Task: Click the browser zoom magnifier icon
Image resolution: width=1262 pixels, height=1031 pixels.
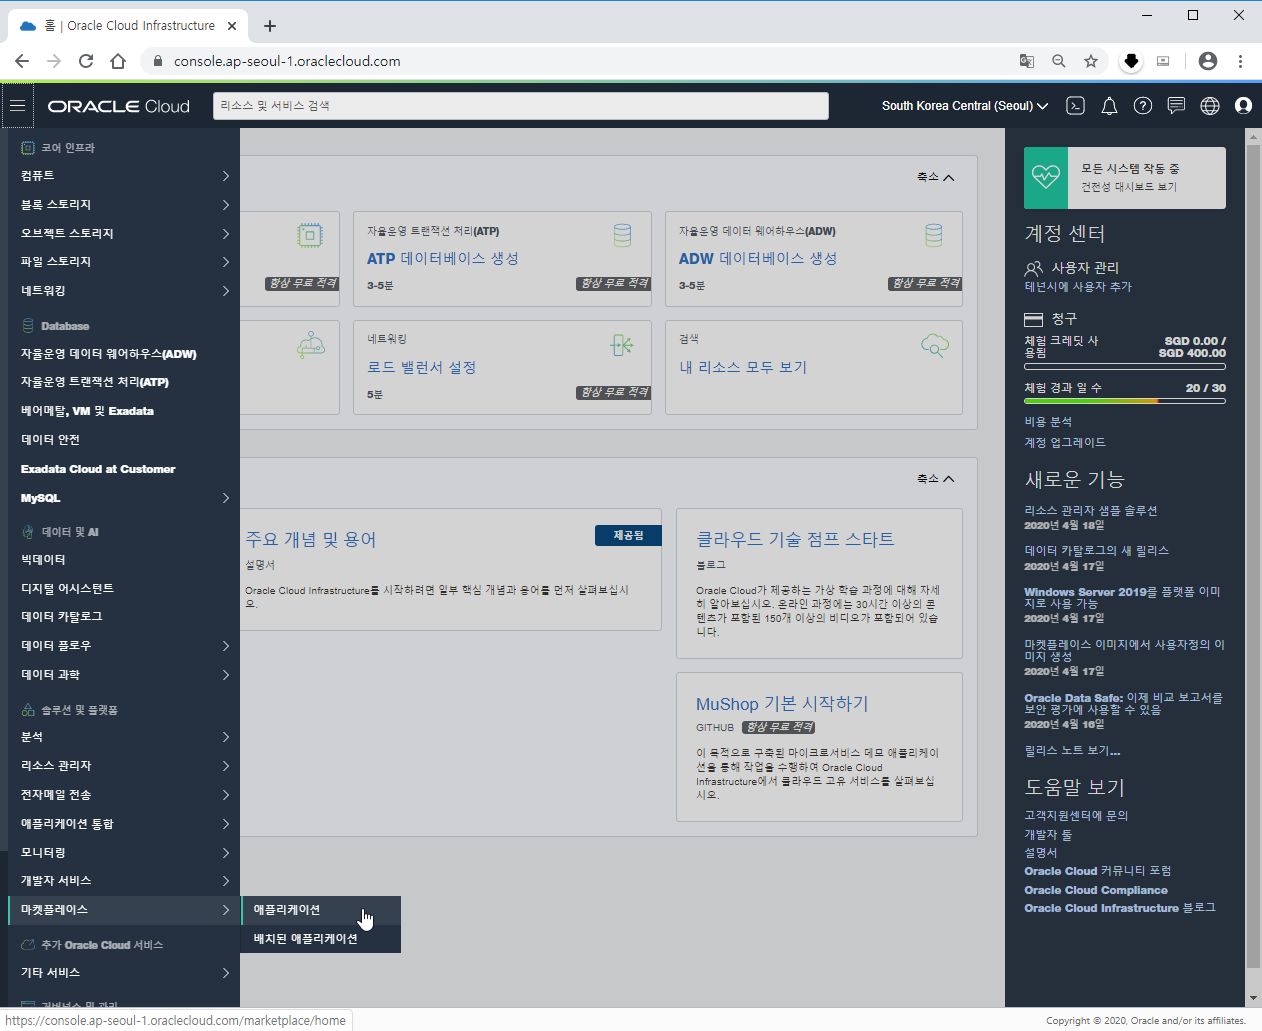Action: (1059, 61)
